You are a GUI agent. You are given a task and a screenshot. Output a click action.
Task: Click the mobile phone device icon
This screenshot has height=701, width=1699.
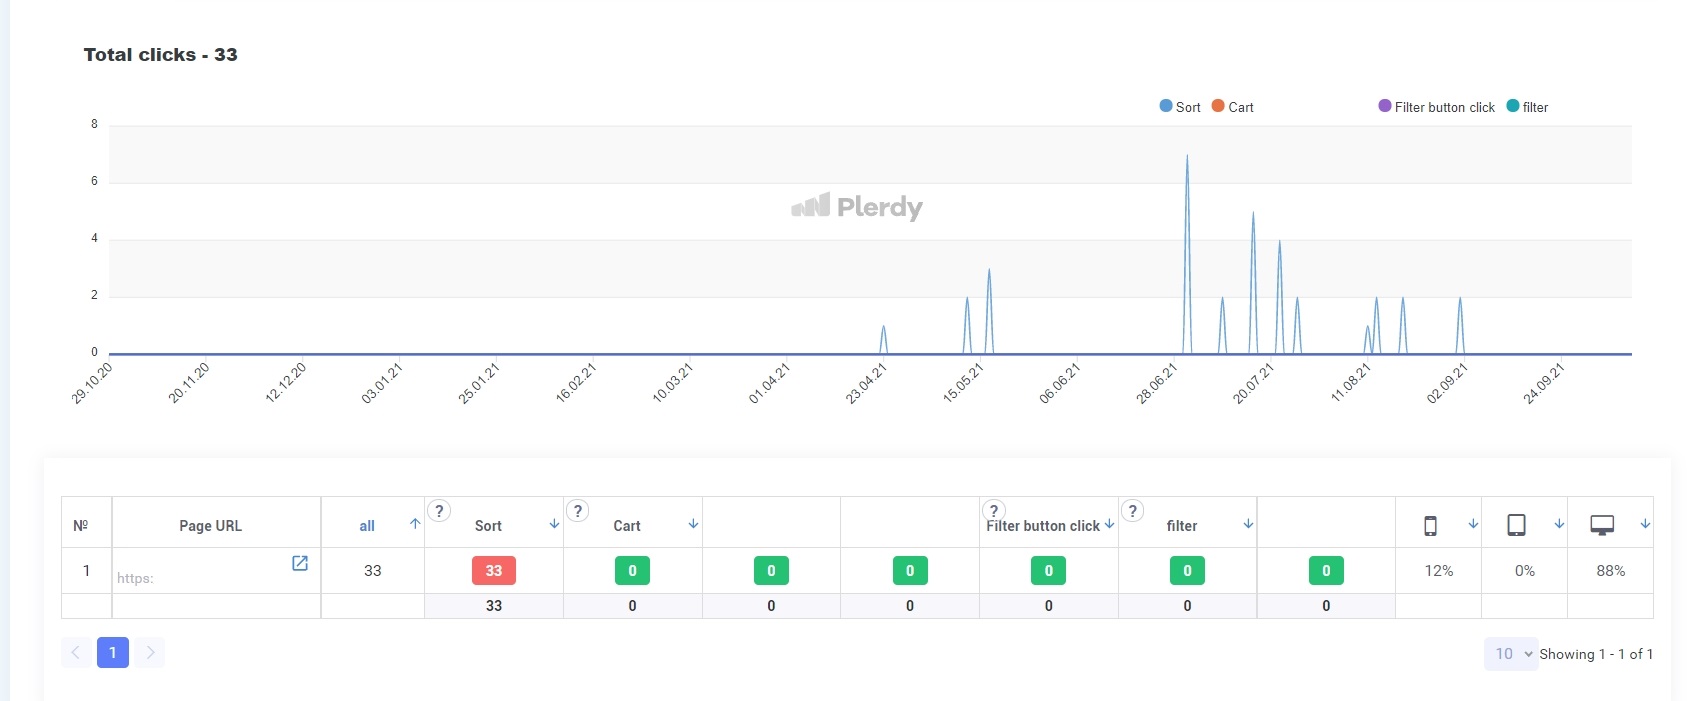[1430, 525]
